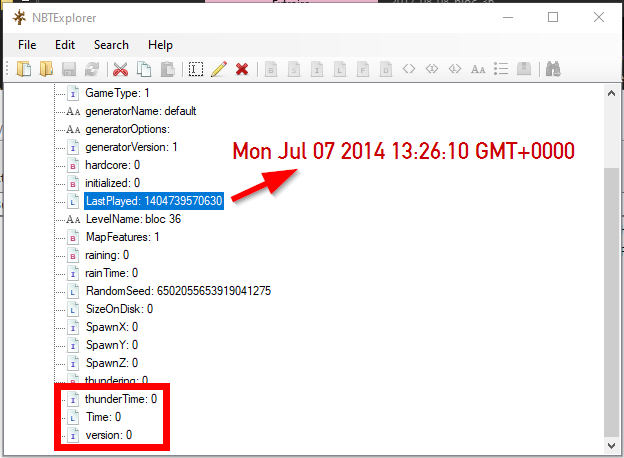
Task: Select the generatorVersion: 1 node
Action: (x=131, y=147)
